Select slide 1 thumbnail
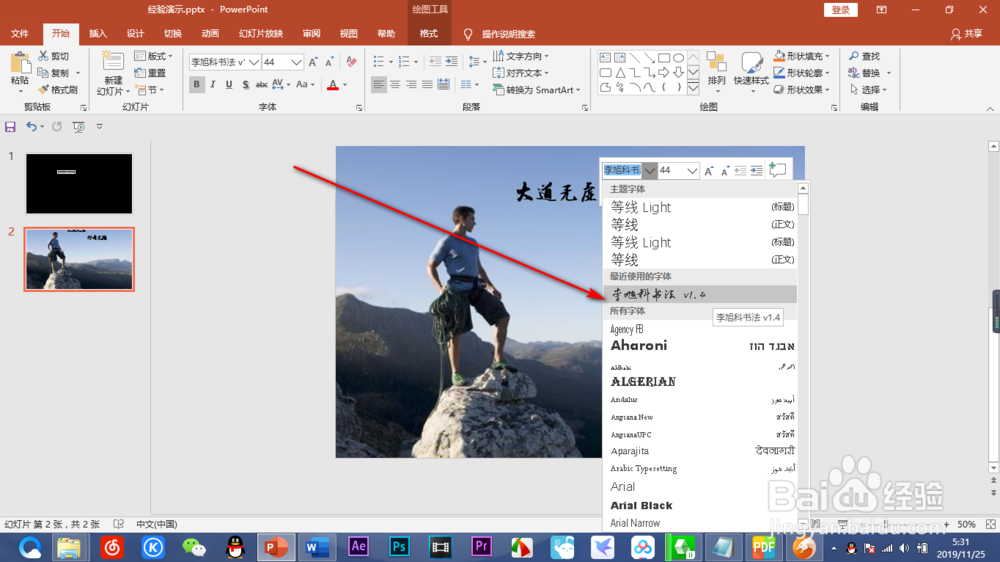The image size is (1000, 562). point(79,184)
